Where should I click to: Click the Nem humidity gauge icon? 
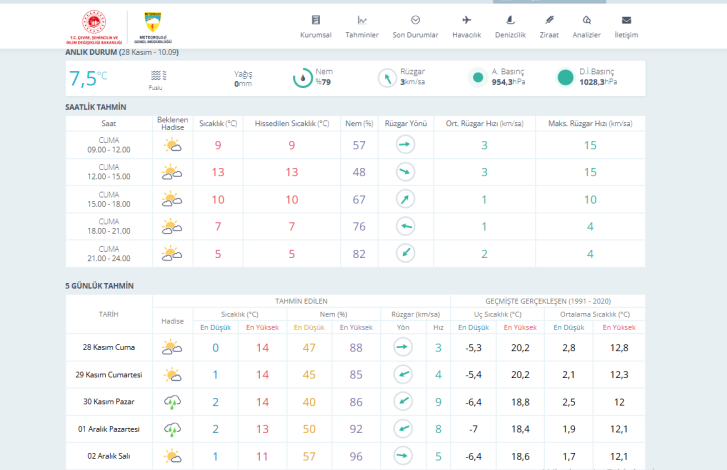coord(301,78)
